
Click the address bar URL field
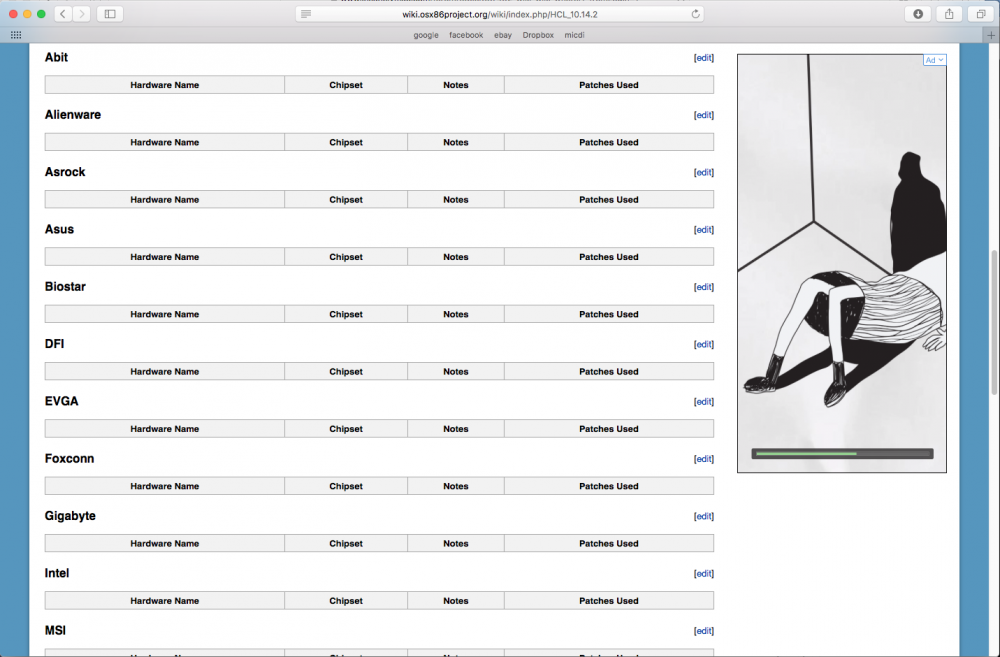coord(499,14)
